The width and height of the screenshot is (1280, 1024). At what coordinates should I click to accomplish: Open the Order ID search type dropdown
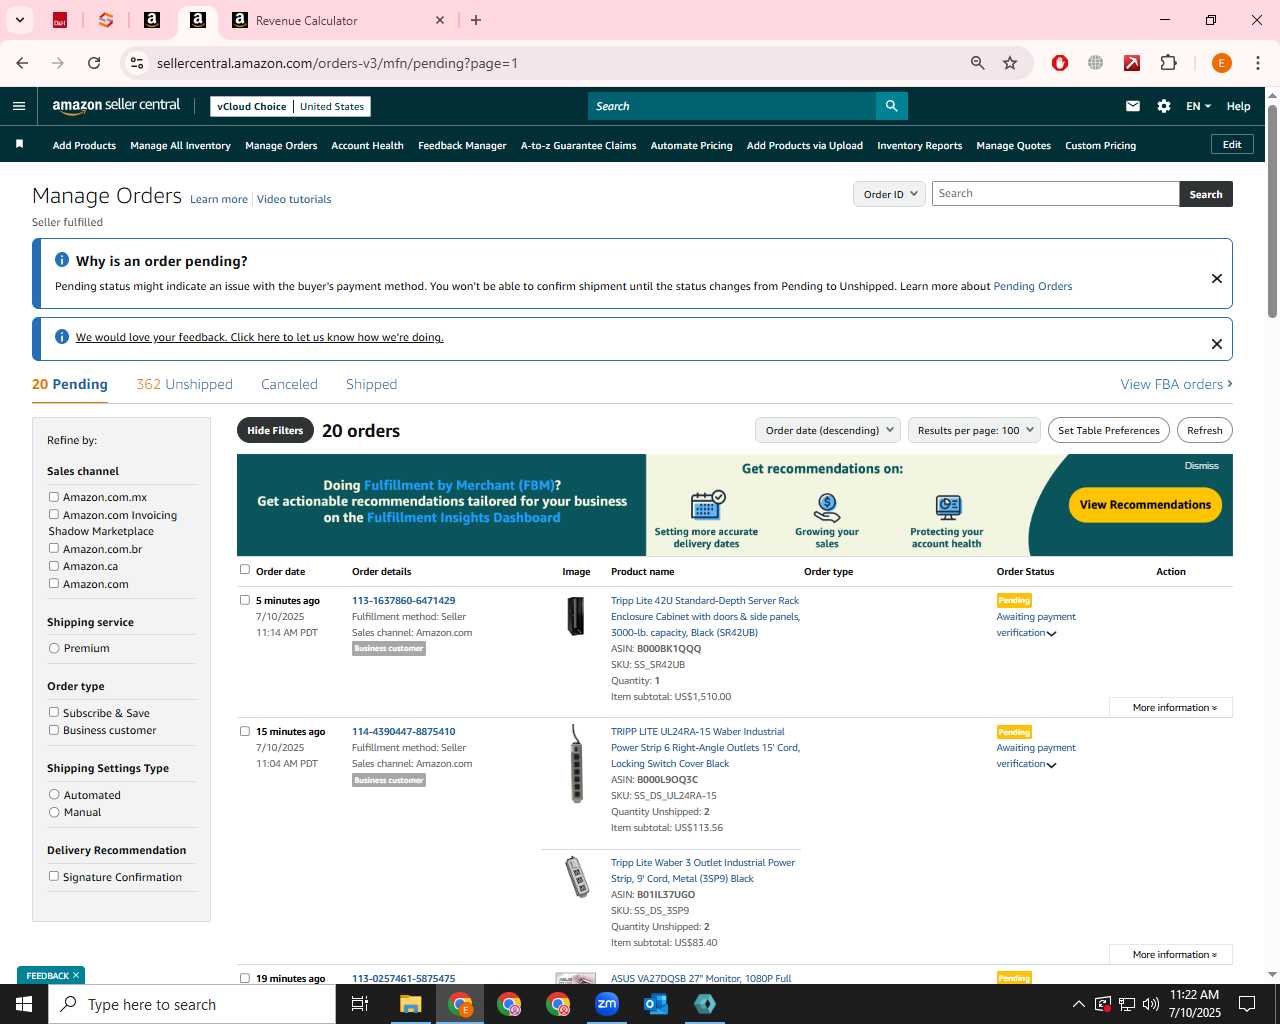(889, 194)
